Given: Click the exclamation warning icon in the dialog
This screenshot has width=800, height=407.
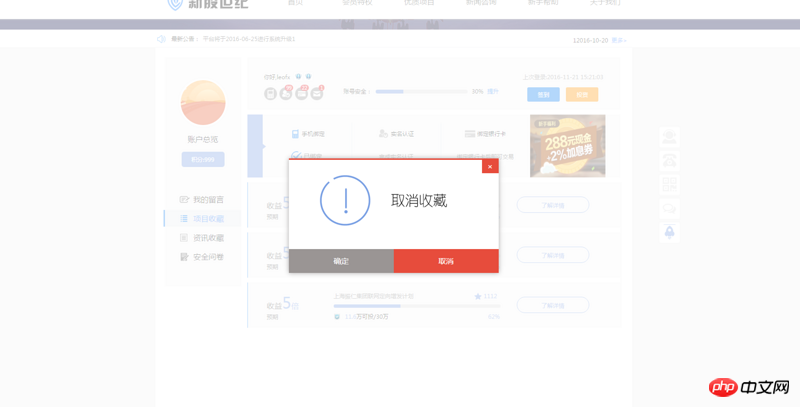Looking at the screenshot, I should pyautogui.click(x=345, y=200).
